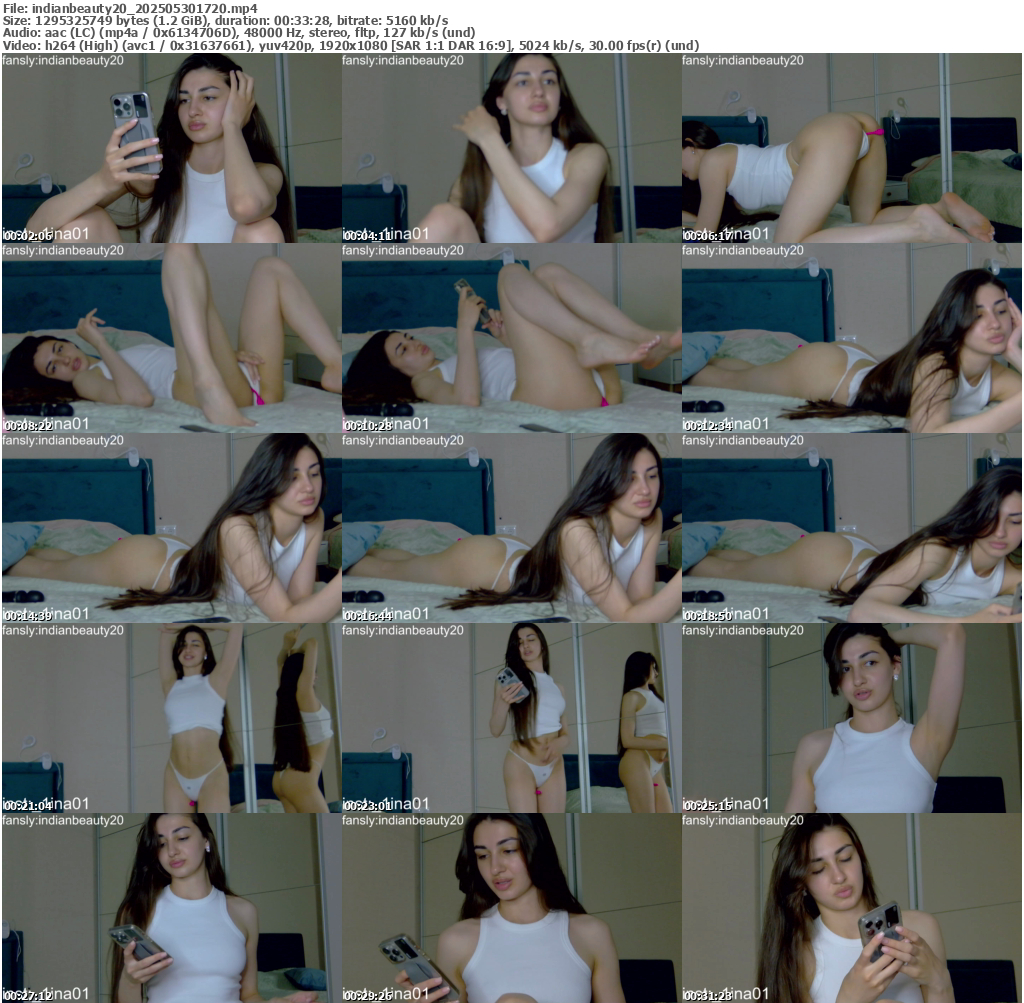Click the File name line in header

coord(130,8)
